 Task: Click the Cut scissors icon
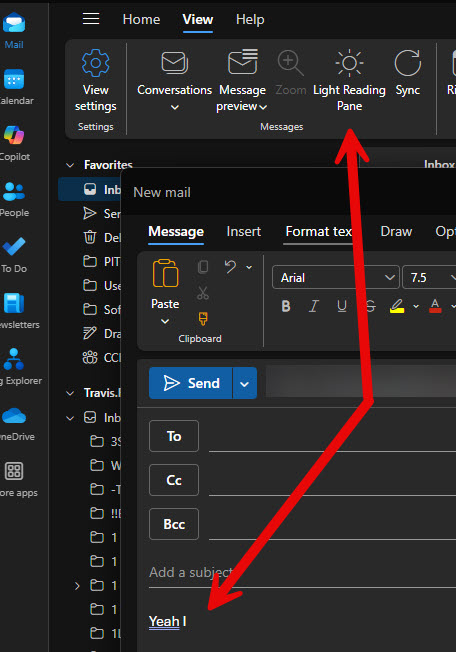point(203,293)
